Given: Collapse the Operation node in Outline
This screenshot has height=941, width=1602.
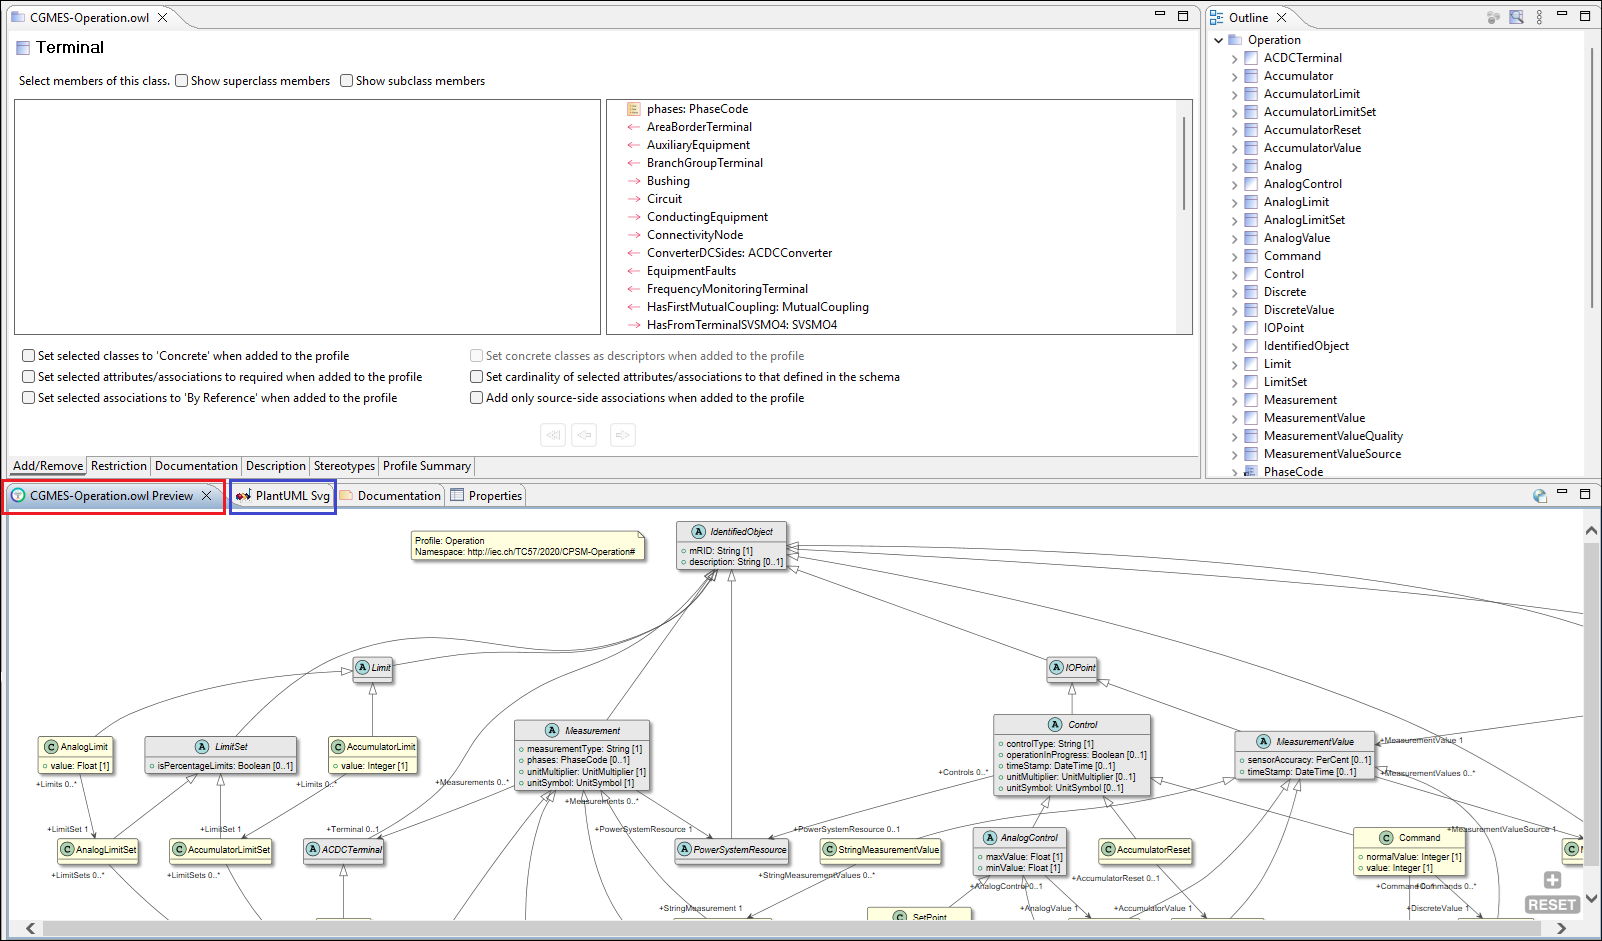Looking at the screenshot, I should coord(1218,40).
